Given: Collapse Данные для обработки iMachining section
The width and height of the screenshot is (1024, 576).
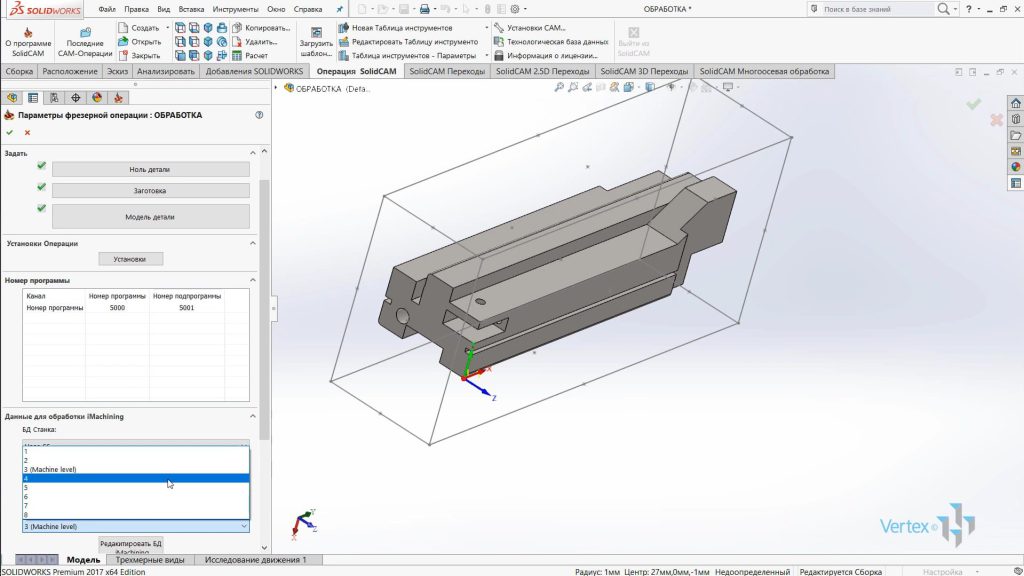Looking at the screenshot, I should [x=253, y=416].
